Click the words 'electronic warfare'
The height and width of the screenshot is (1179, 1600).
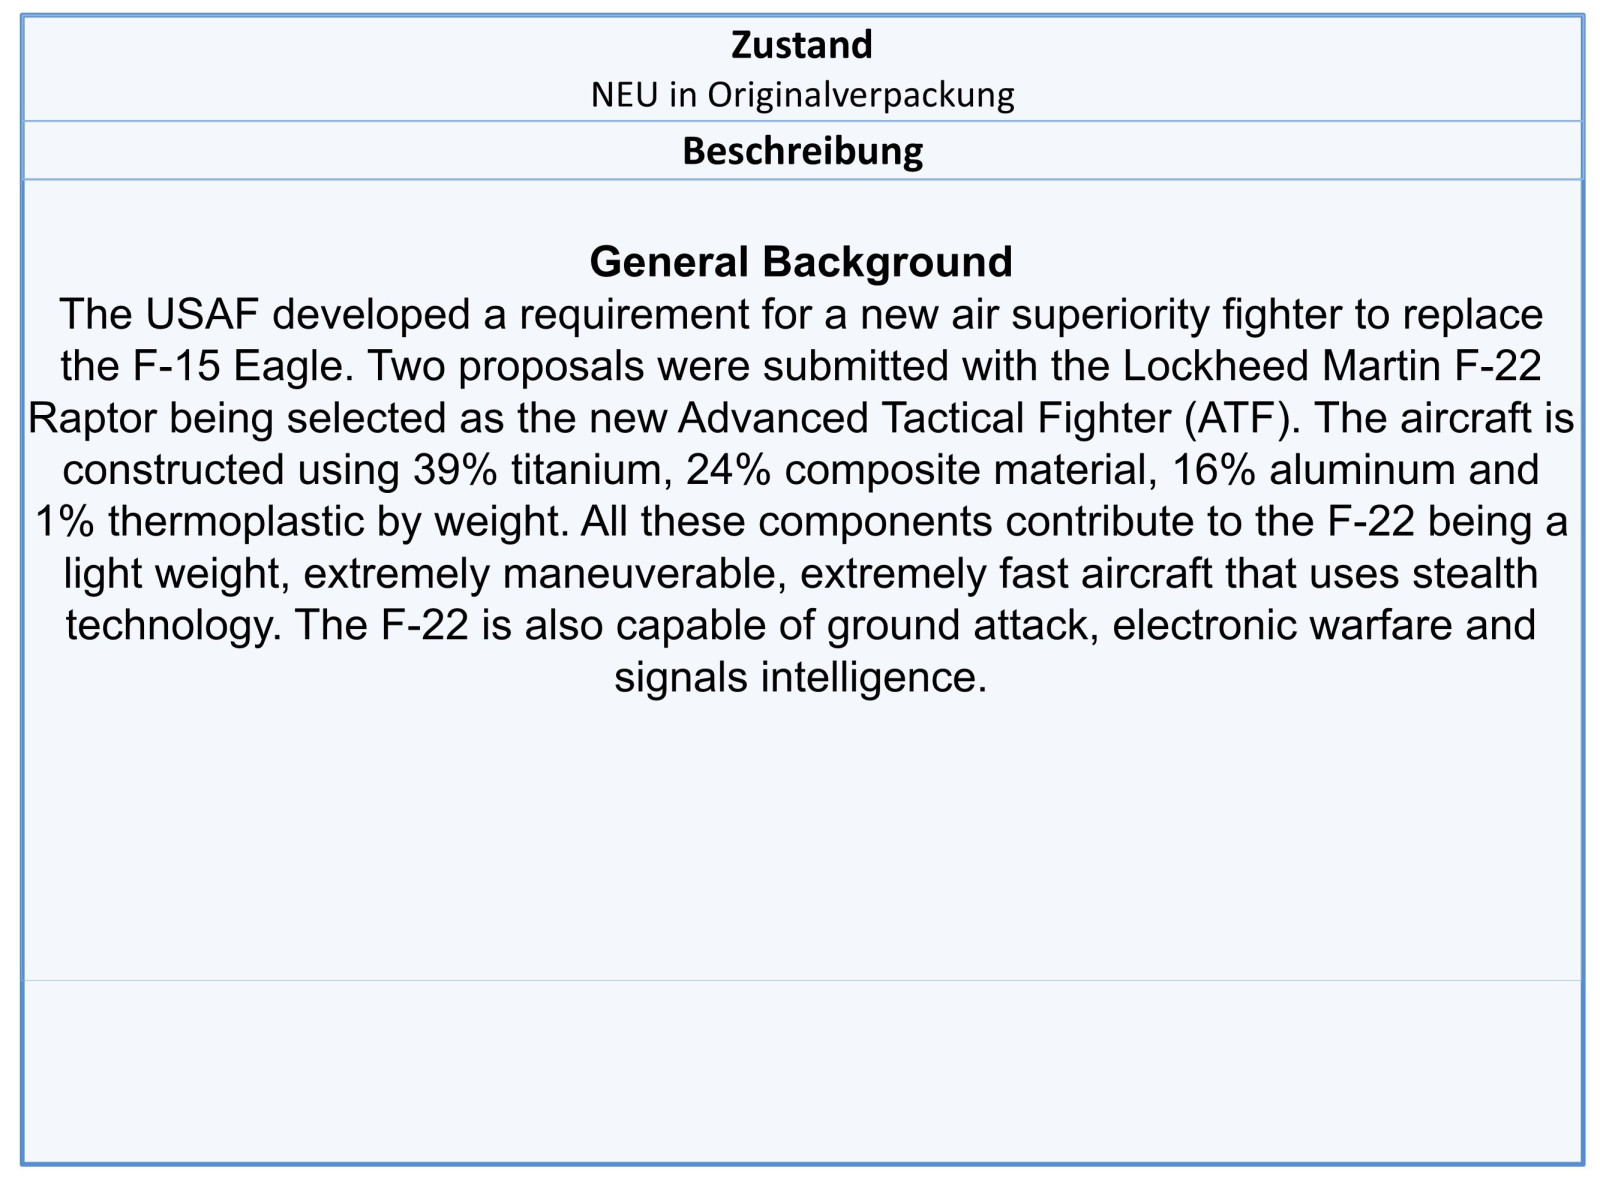coord(1282,627)
